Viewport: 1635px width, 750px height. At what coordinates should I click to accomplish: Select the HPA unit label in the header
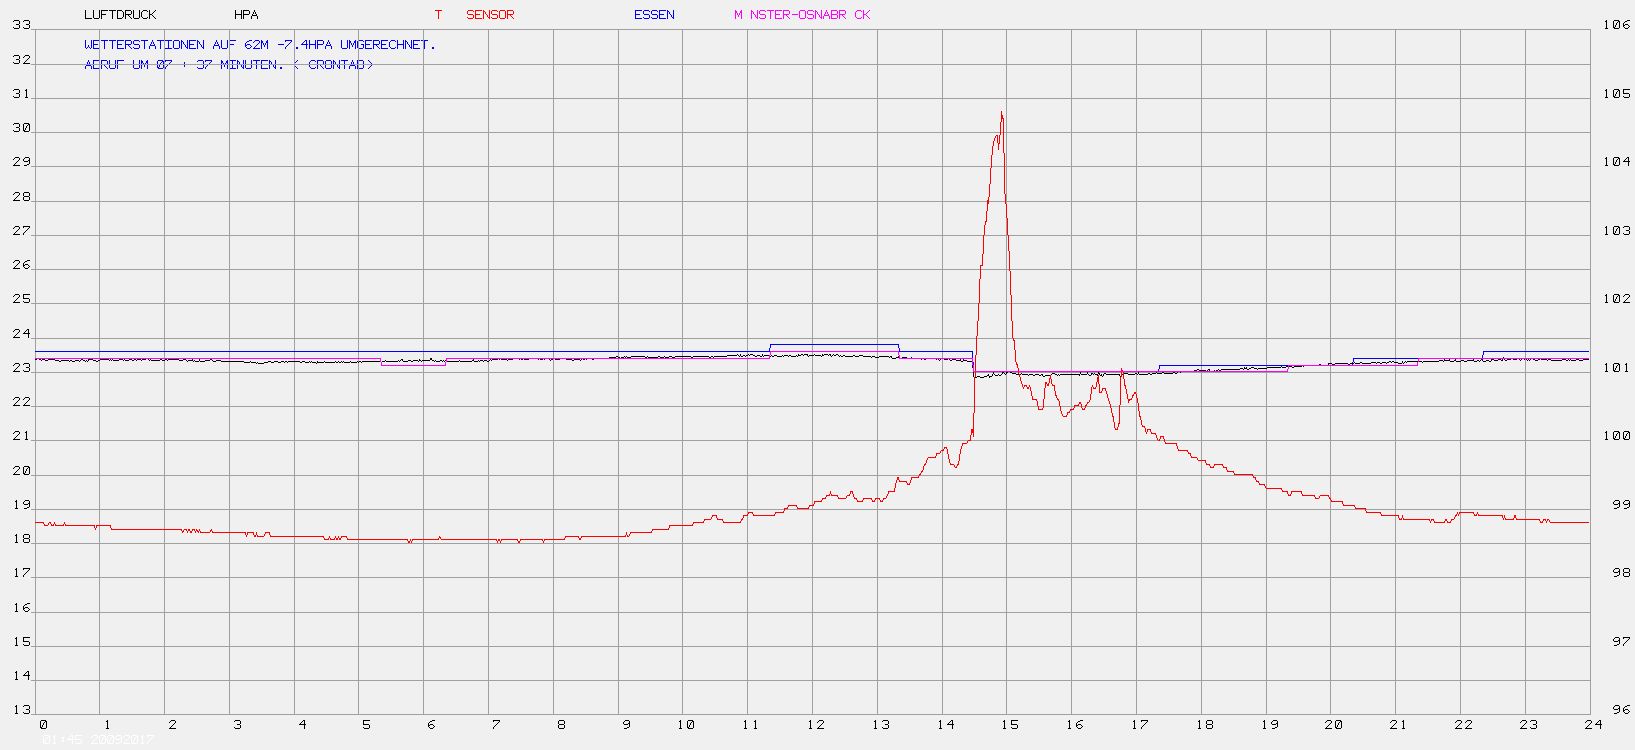click(x=246, y=15)
